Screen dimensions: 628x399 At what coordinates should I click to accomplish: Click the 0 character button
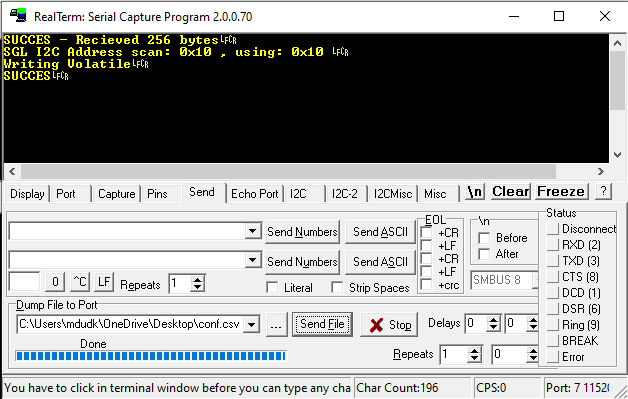pos(55,282)
